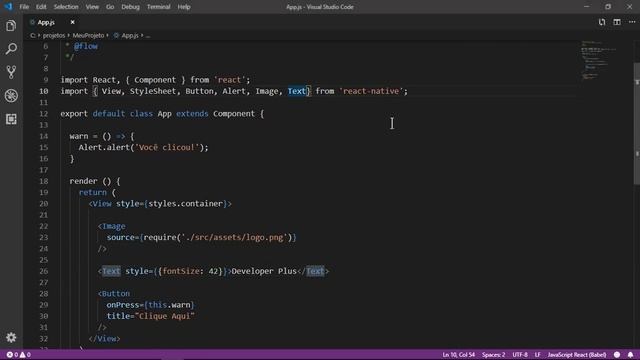Click the closing View tag on line 32

[x=104, y=338]
